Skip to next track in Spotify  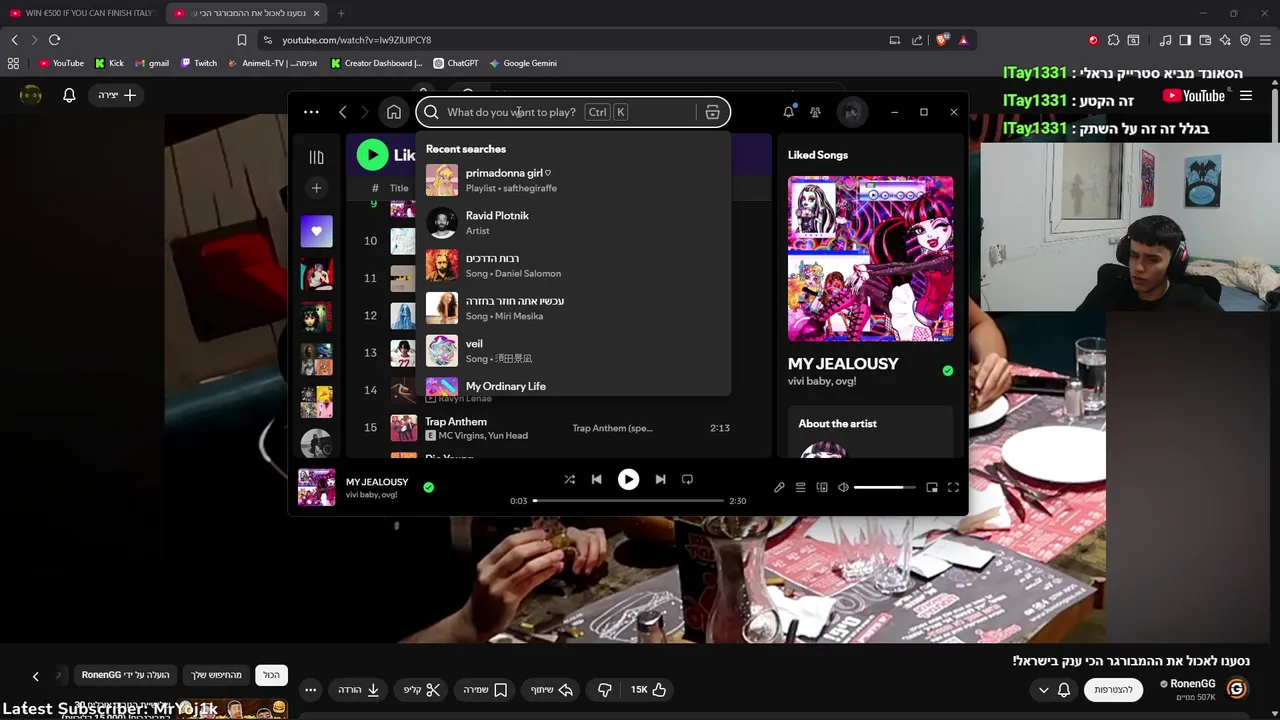pyautogui.click(x=660, y=479)
